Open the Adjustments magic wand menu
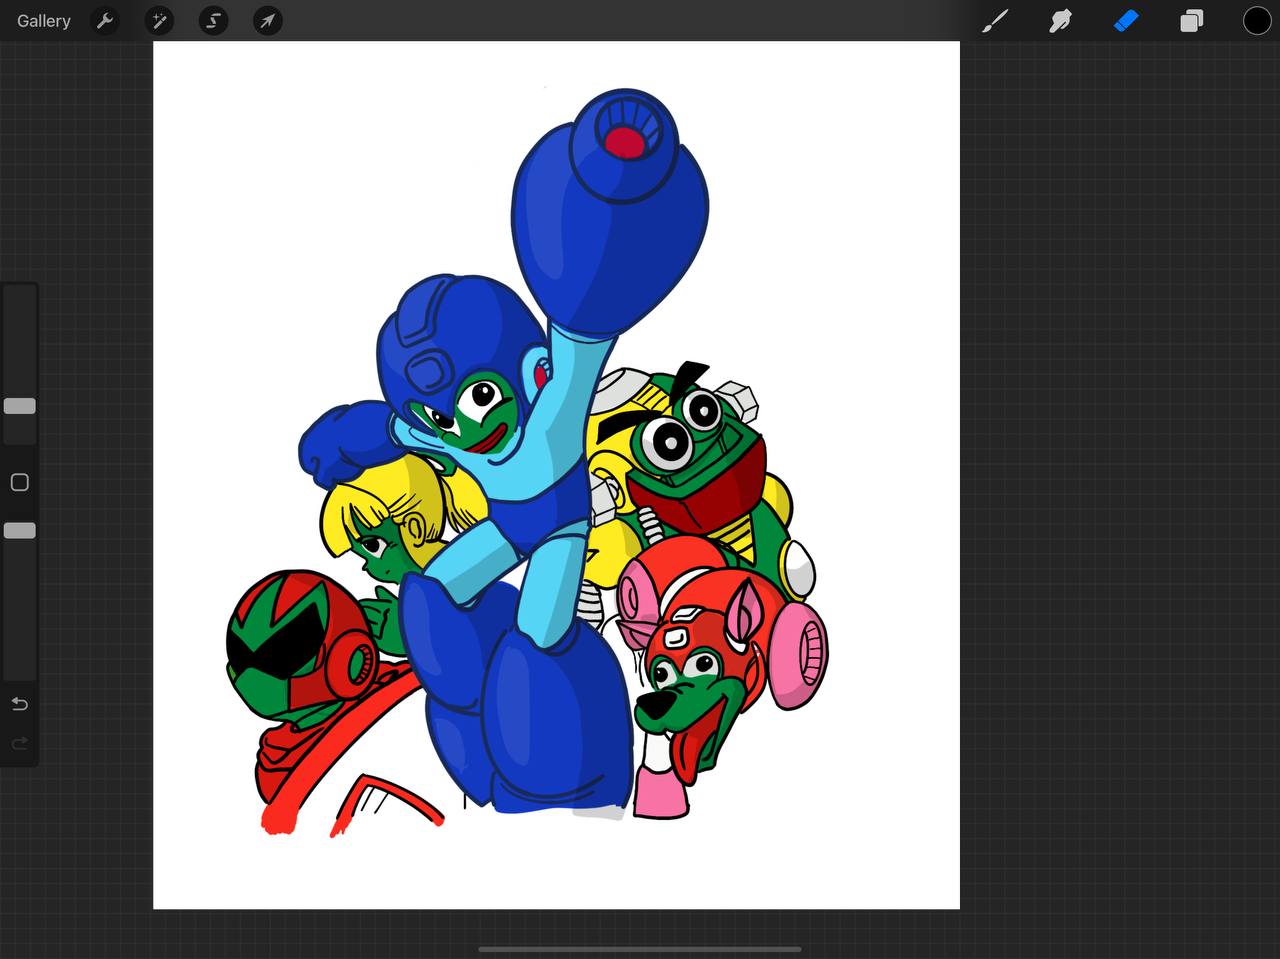This screenshot has height=959, width=1280. (159, 21)
